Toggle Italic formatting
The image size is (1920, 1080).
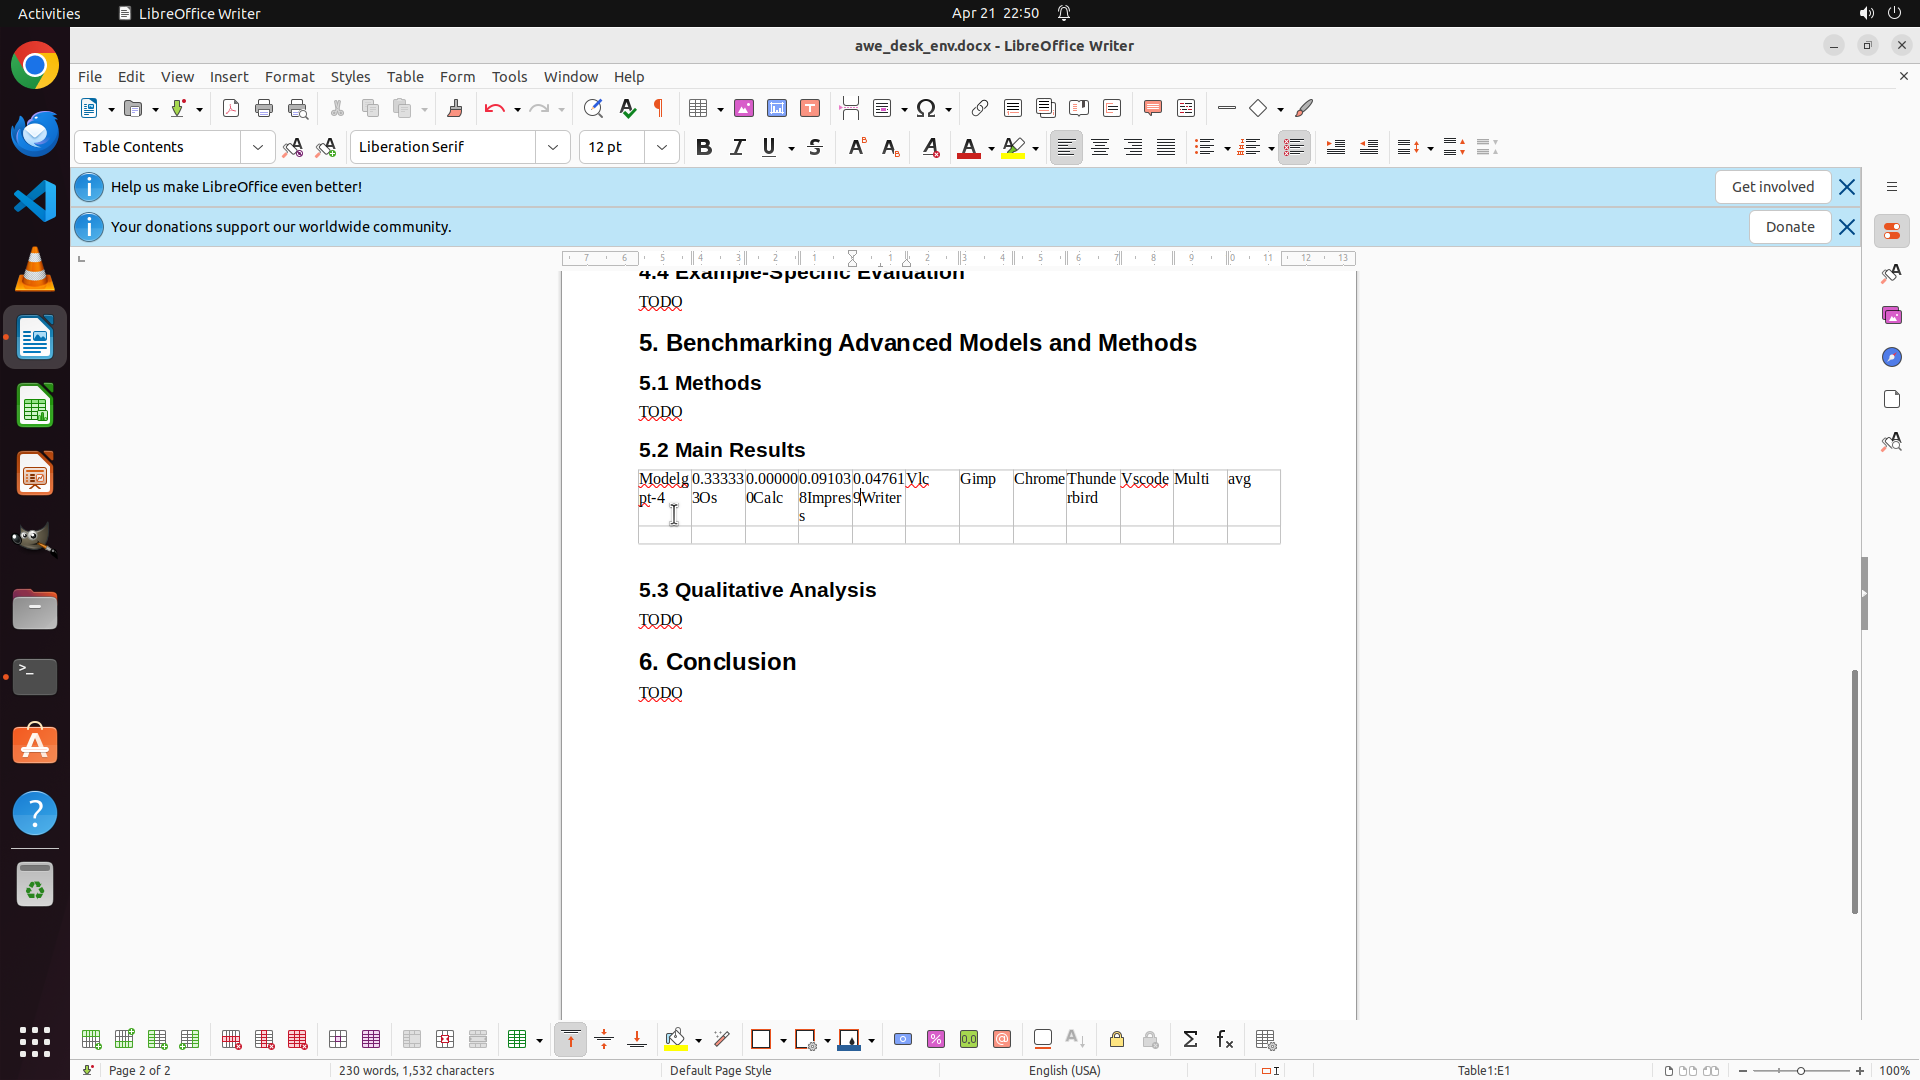coord(737,147)
